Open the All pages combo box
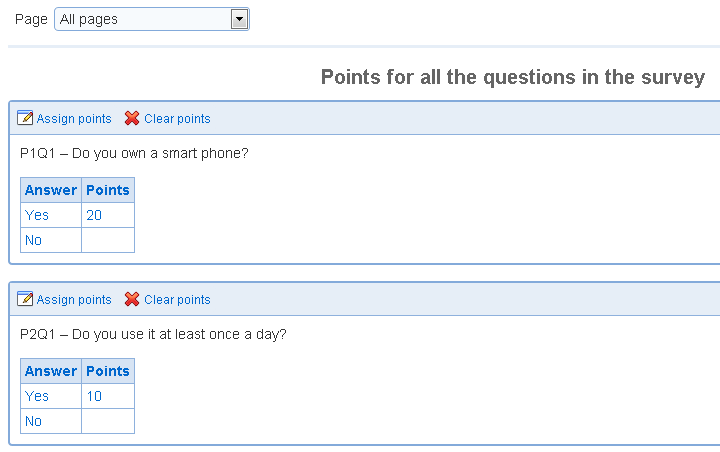 coord(152,19)
